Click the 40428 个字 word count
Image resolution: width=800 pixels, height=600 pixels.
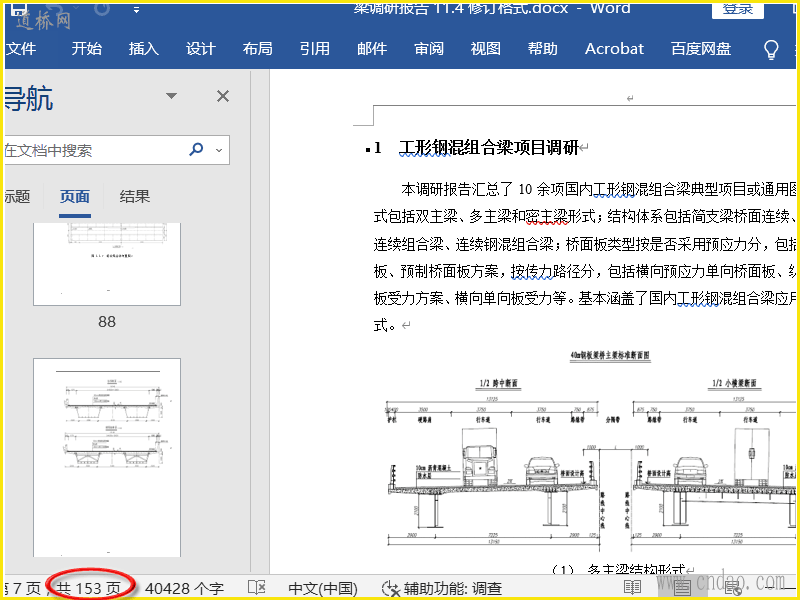click(184, 588)
